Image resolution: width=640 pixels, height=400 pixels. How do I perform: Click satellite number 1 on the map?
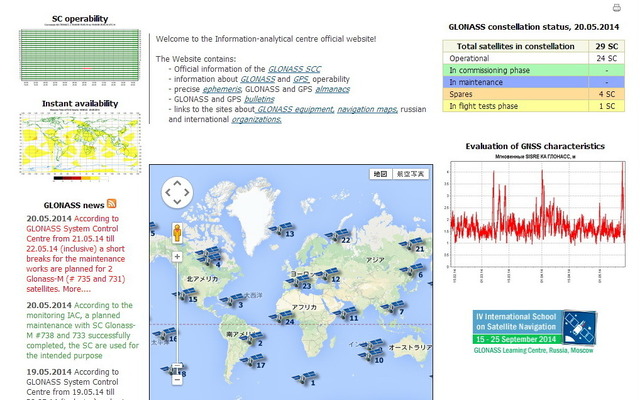(304, 379)
